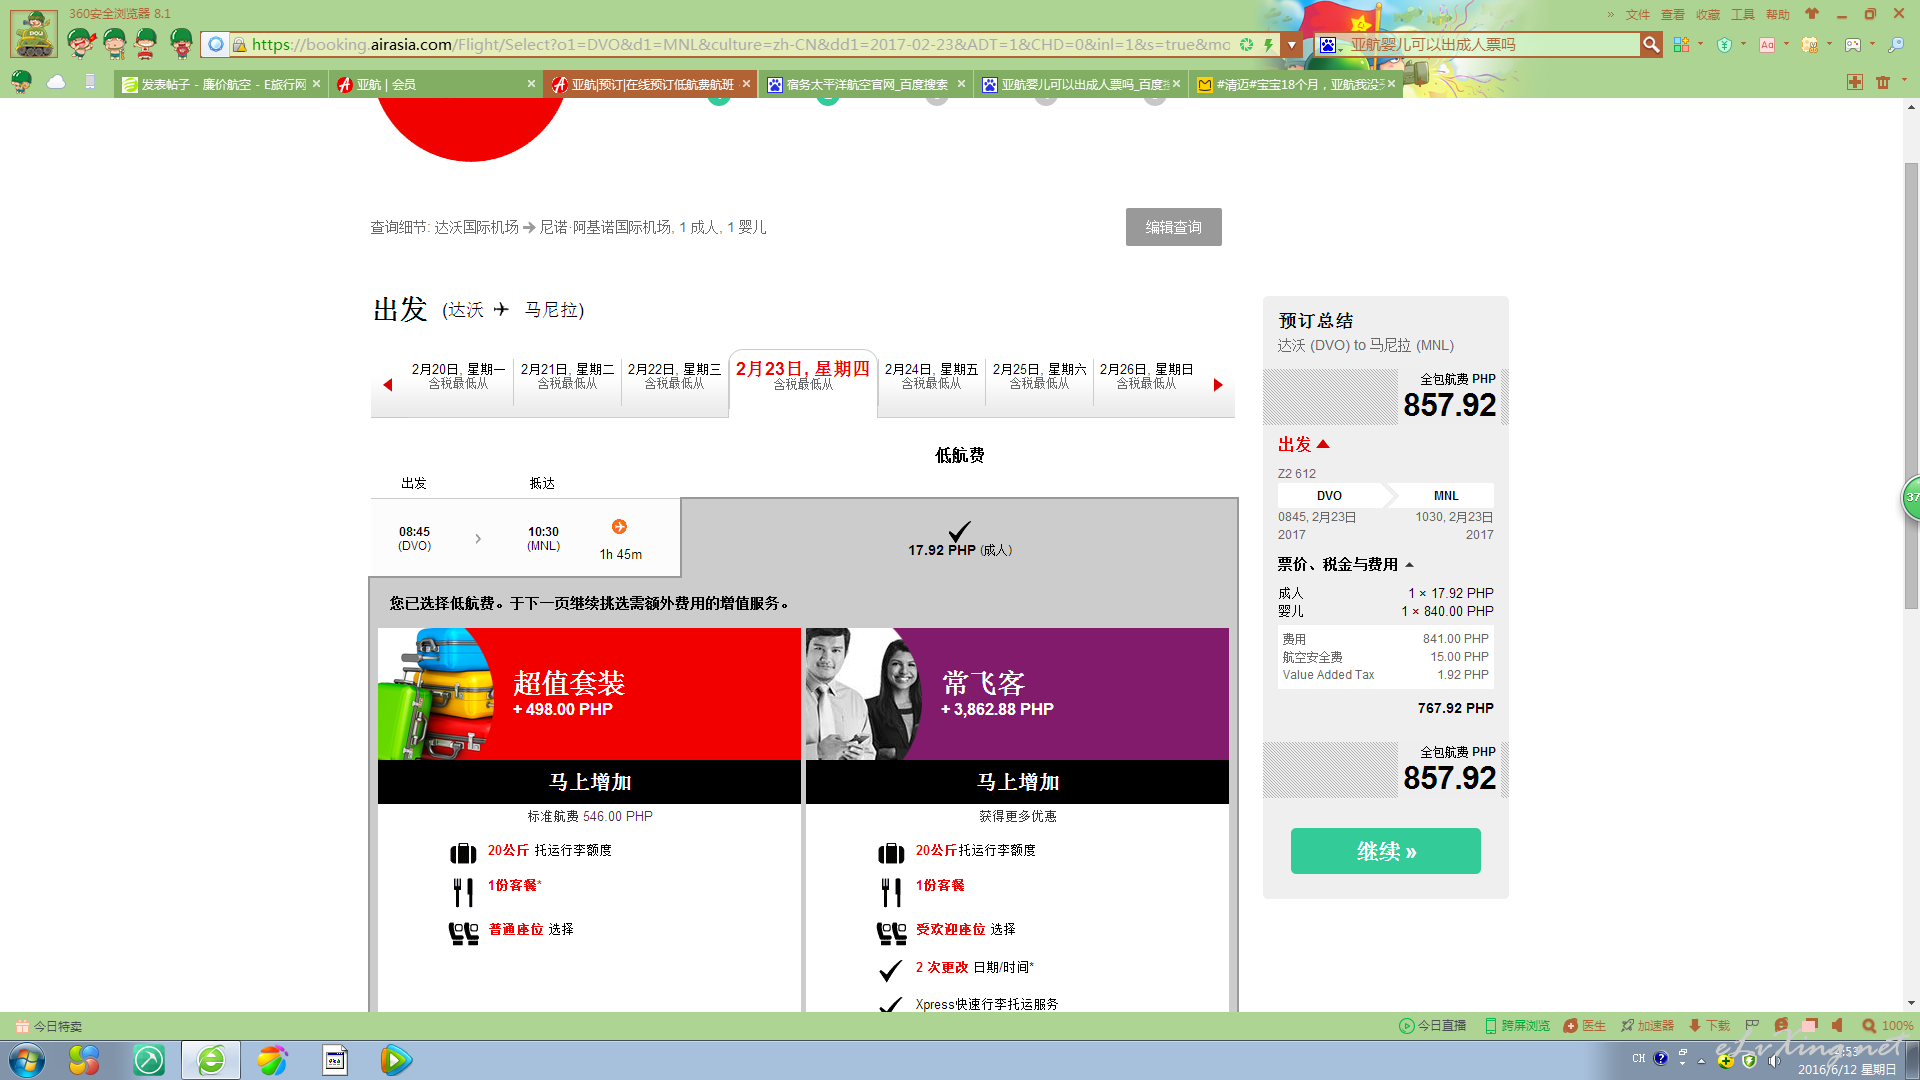Image resolution: width=1920 pixels, height=1080 pixels.
Task: Select the 2月25日 星期六 date tab
Action: [x=1039, y=376]
